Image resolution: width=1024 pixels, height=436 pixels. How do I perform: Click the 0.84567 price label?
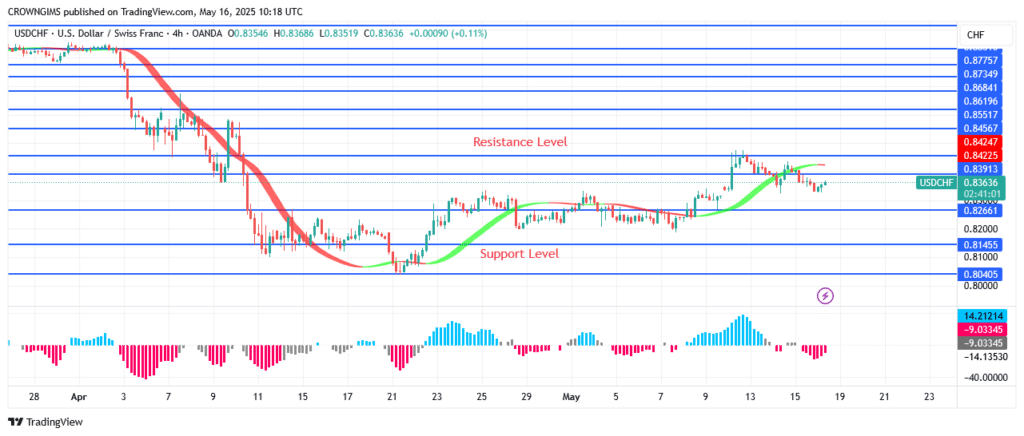(982, 128)
